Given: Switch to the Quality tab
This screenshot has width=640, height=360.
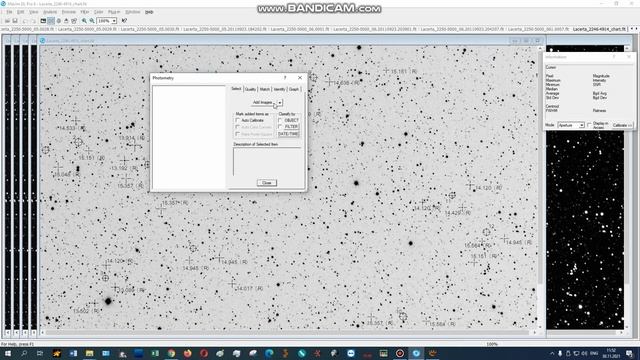Looking at the screenshot, I should (250, 89).
